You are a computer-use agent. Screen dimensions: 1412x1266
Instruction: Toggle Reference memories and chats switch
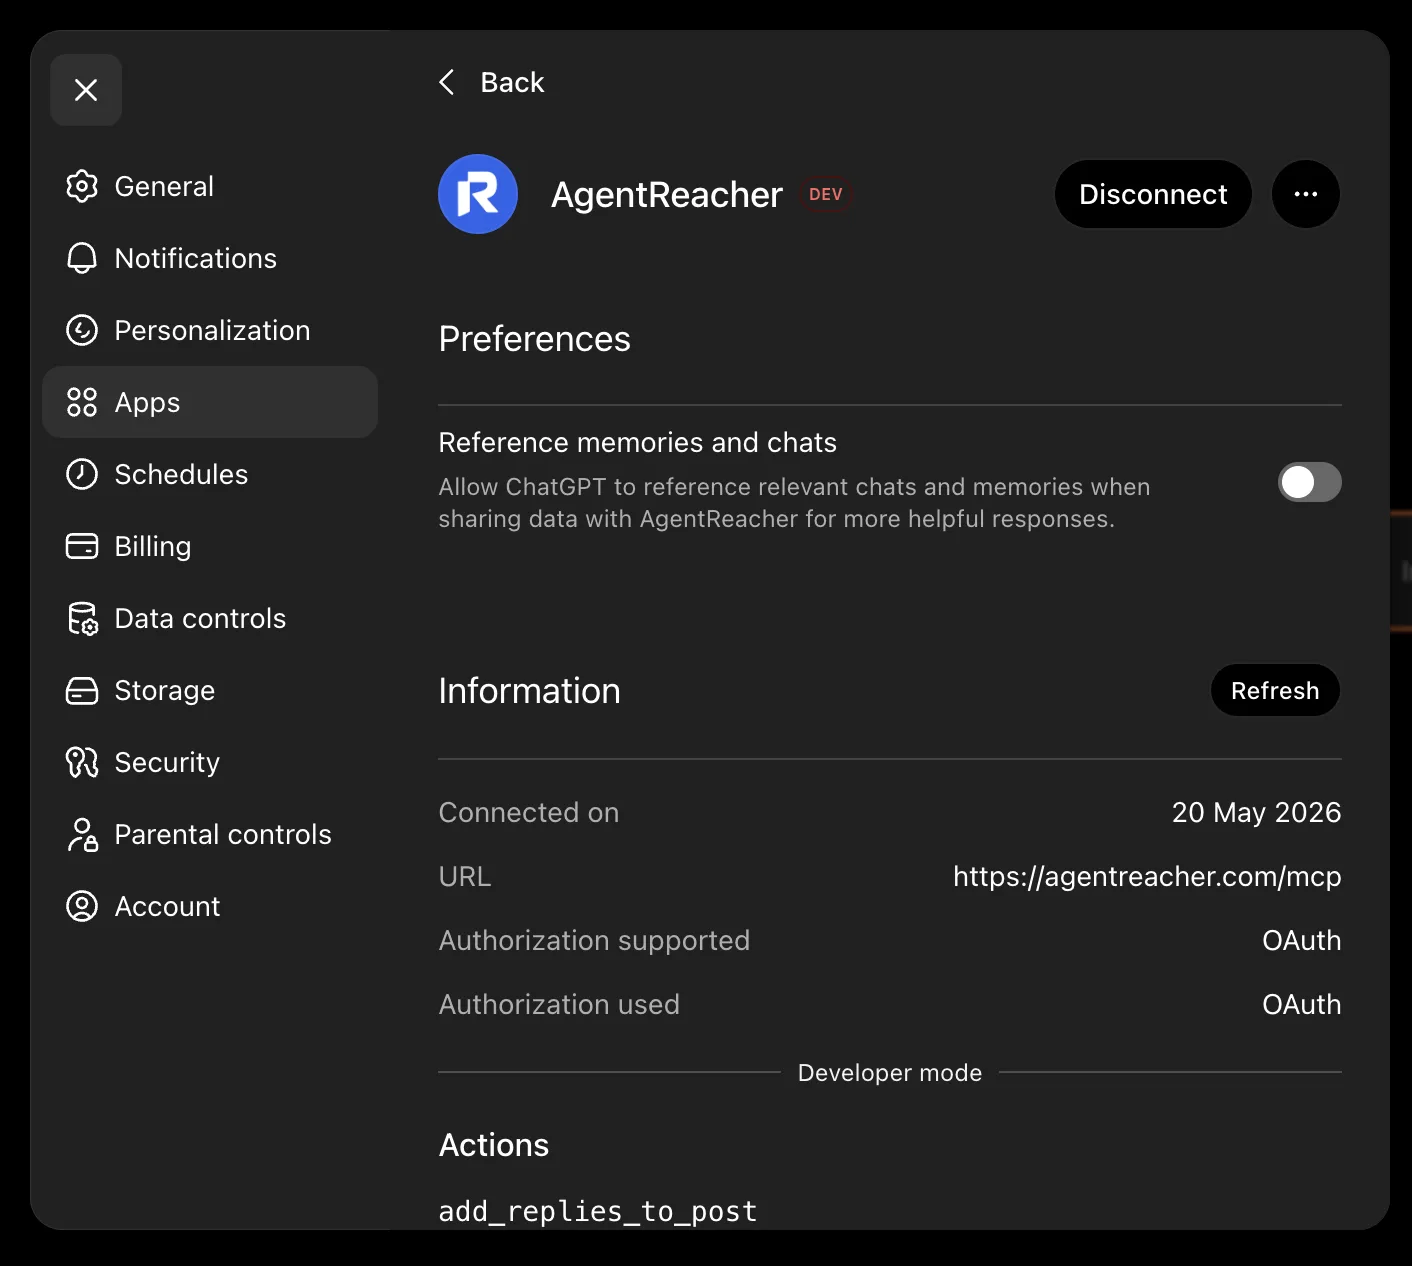click(1310, 482)
